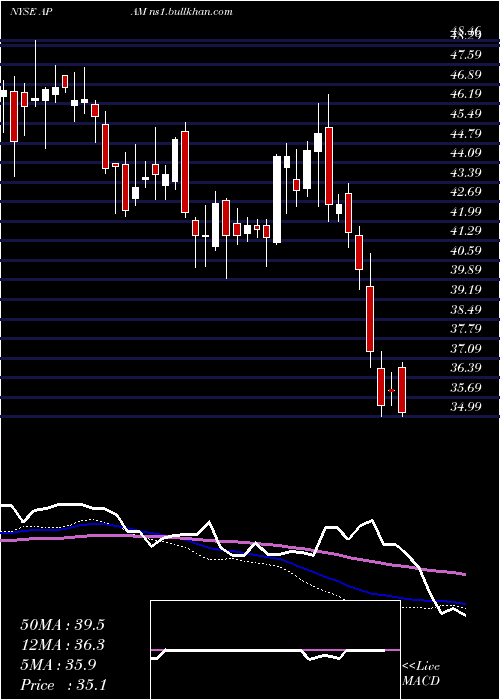Image resolution: width=500 pixels, height=700 pixels.
Task: Select the 39.19 price level label
Action: pos(466,289)
